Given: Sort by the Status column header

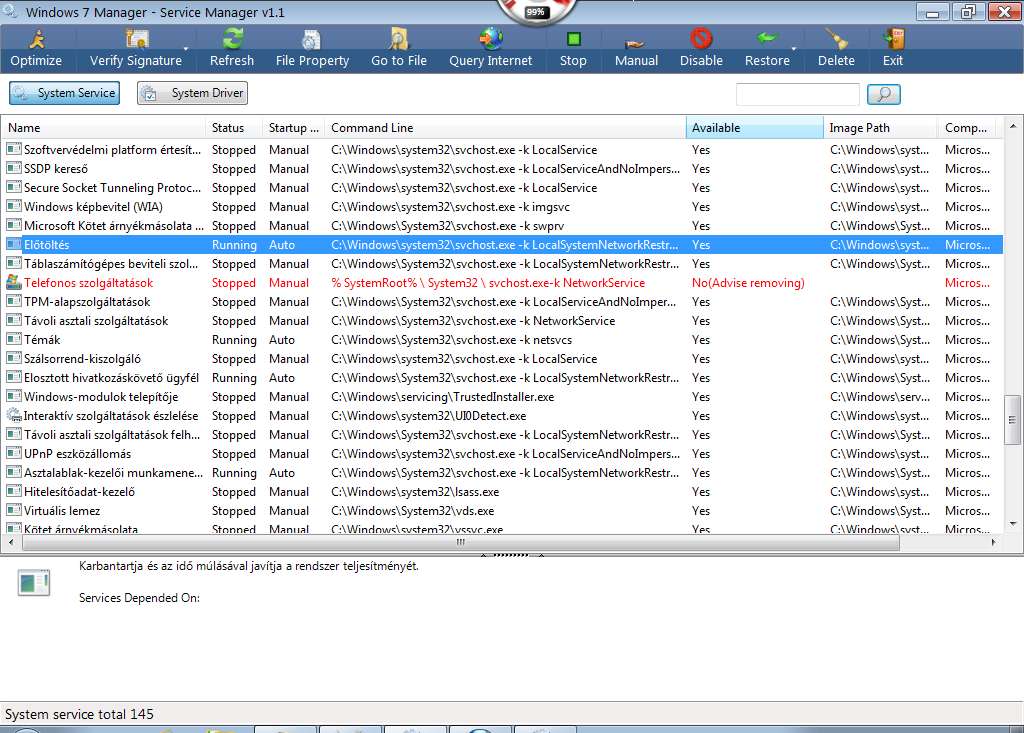Looking at the screenshot, I should (234, 128).
